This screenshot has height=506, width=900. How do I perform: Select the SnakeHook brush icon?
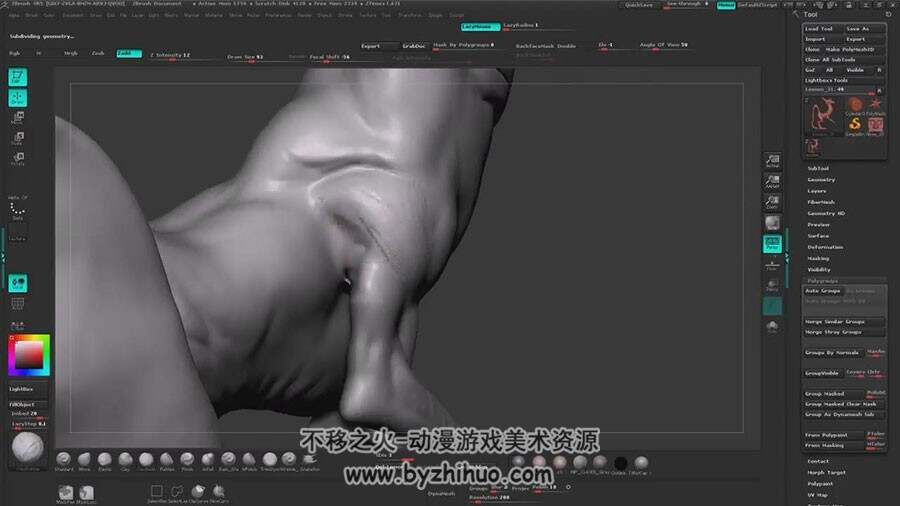pos(310,460)
